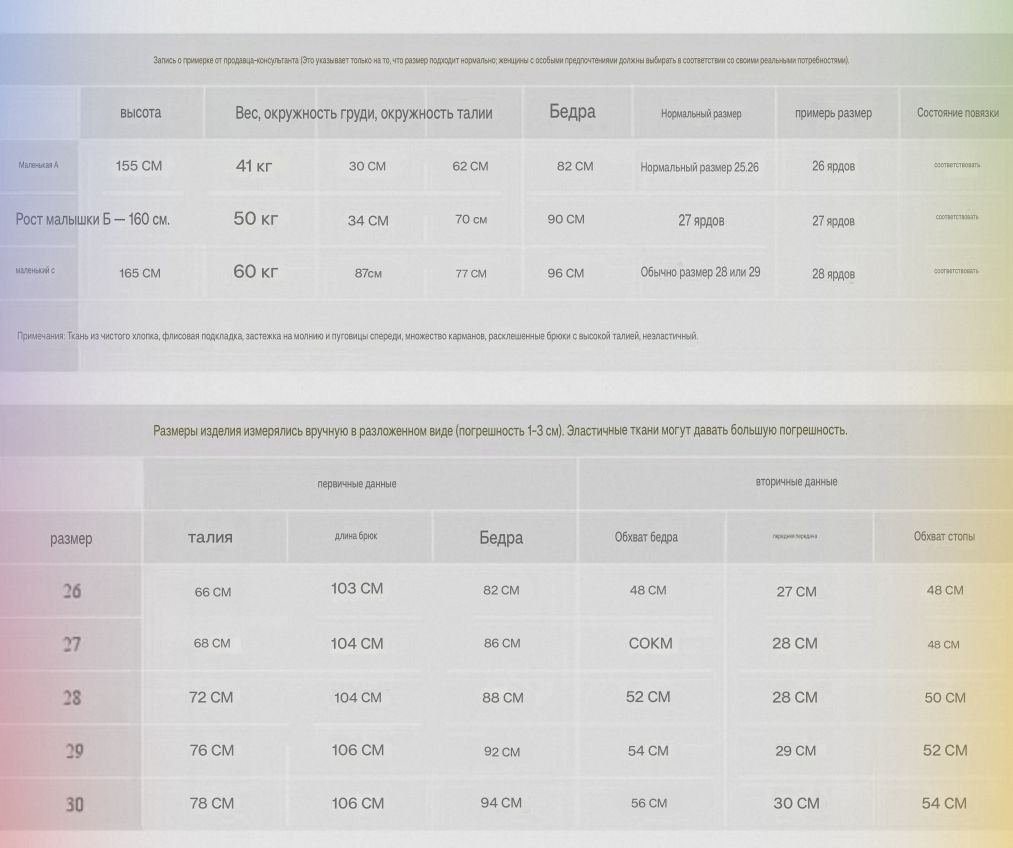Click the "длина брюк" column header
Screen dimensions: 1013x848
click(356, 537)
